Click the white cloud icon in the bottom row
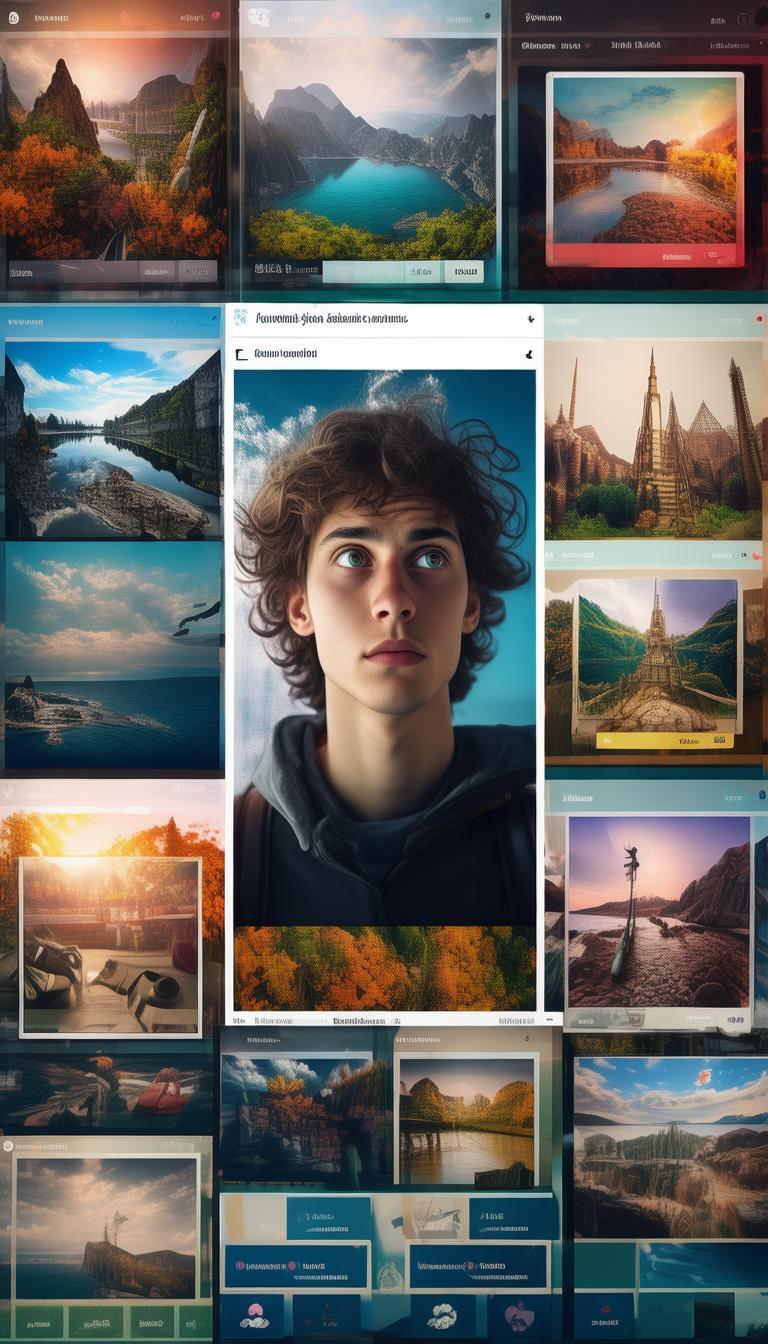Viewport: 768px width, 1344px height. (x=441, y=1317)
